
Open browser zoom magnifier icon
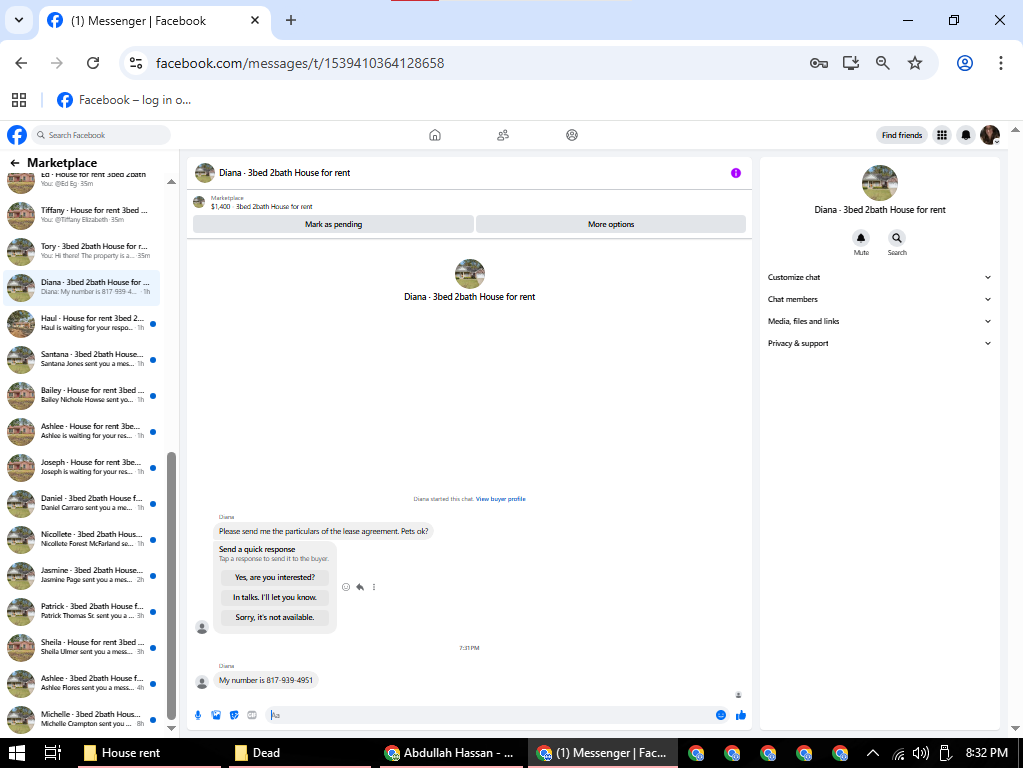coord(883,63)
